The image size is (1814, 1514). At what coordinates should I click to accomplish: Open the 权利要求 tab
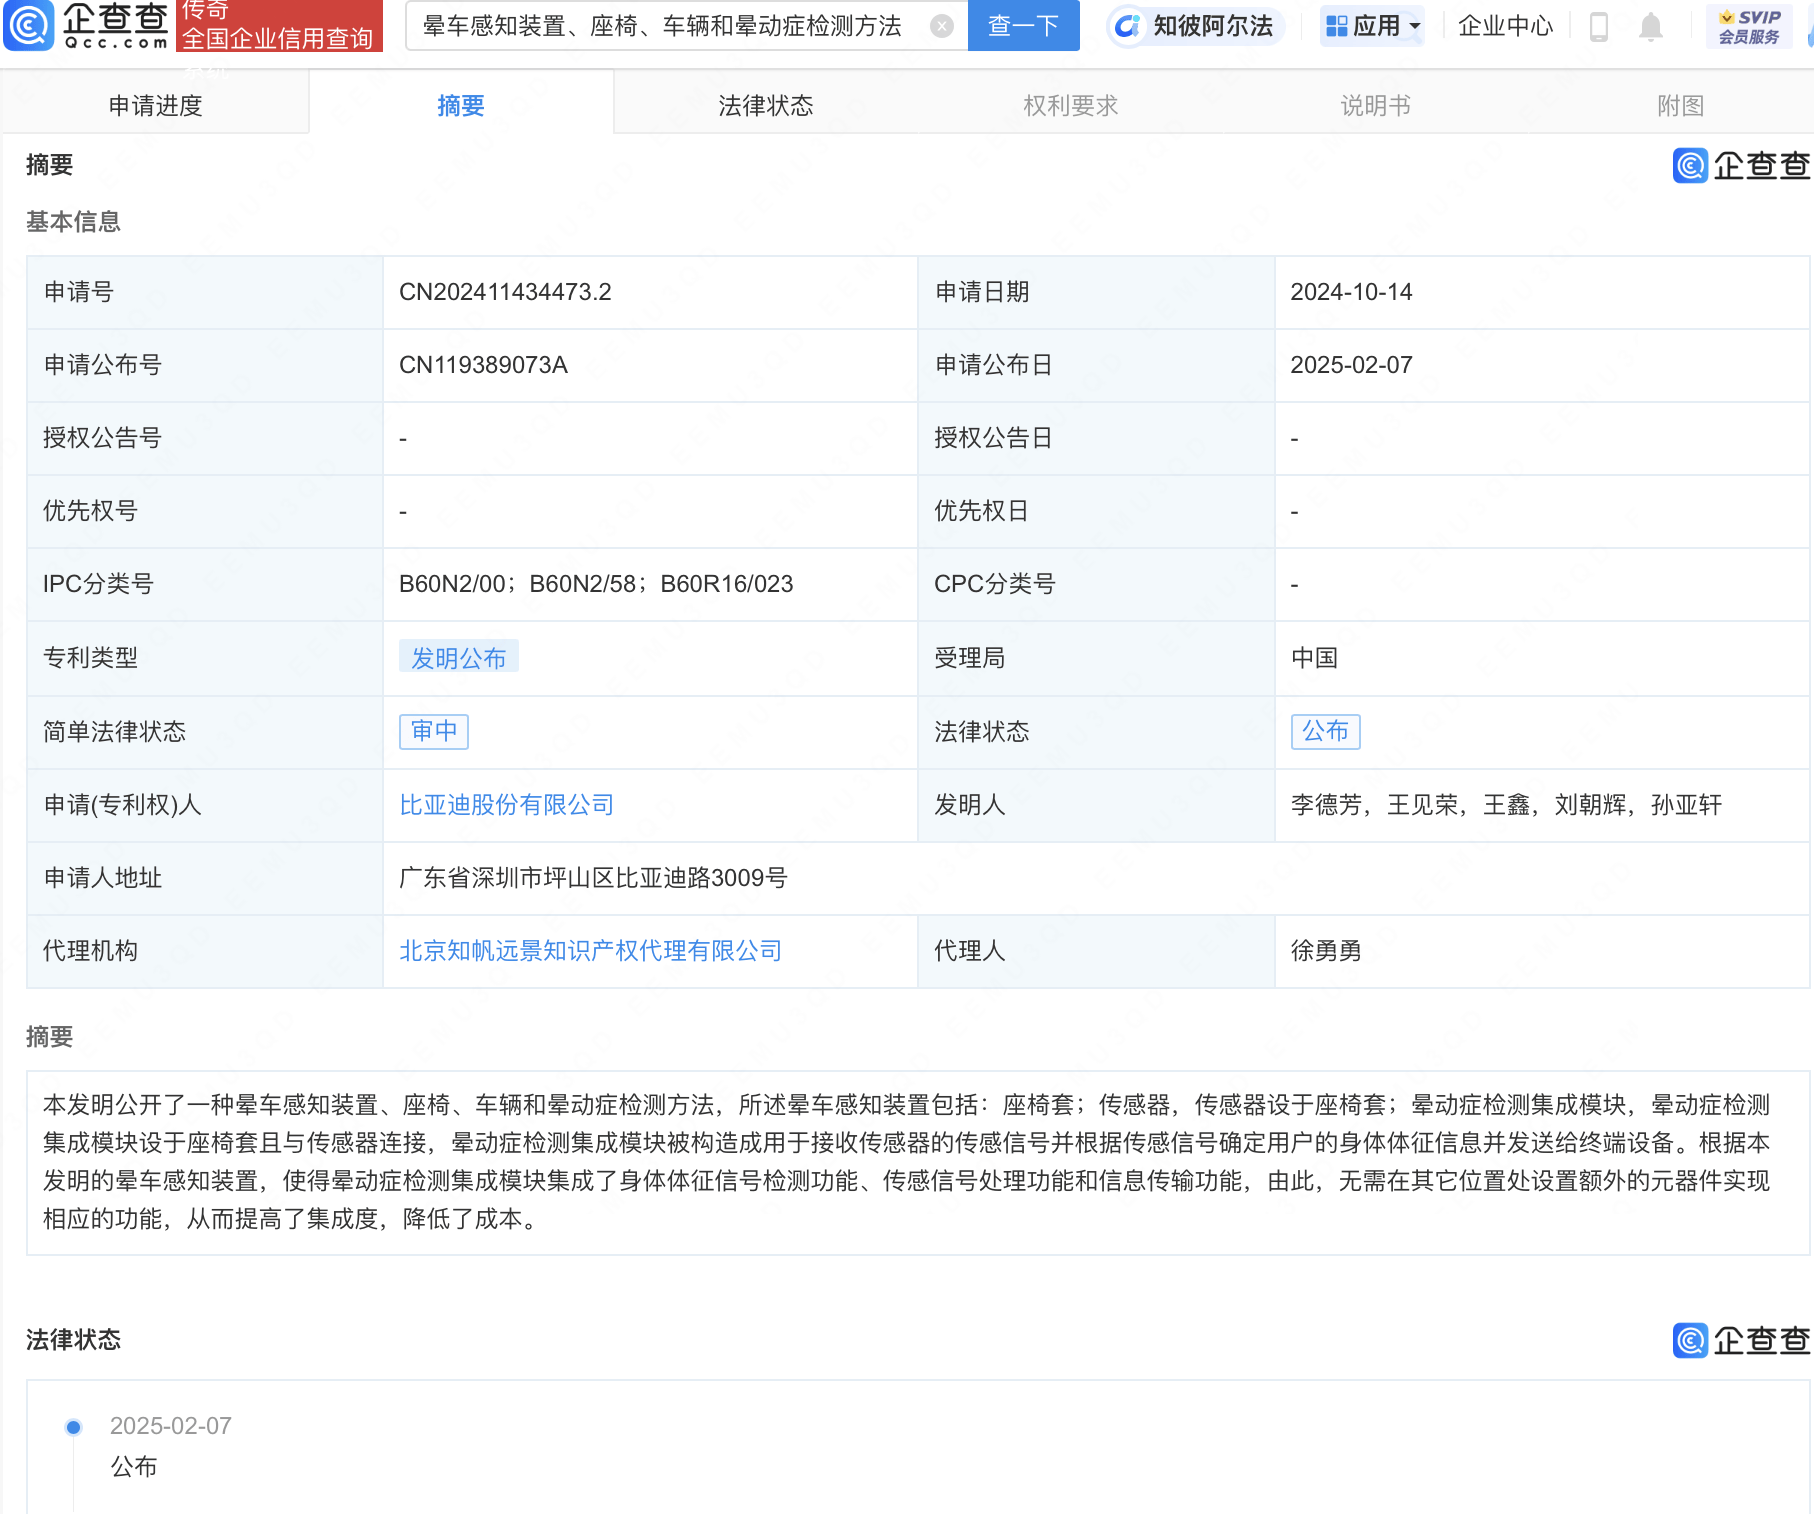tap(1071, 105)
